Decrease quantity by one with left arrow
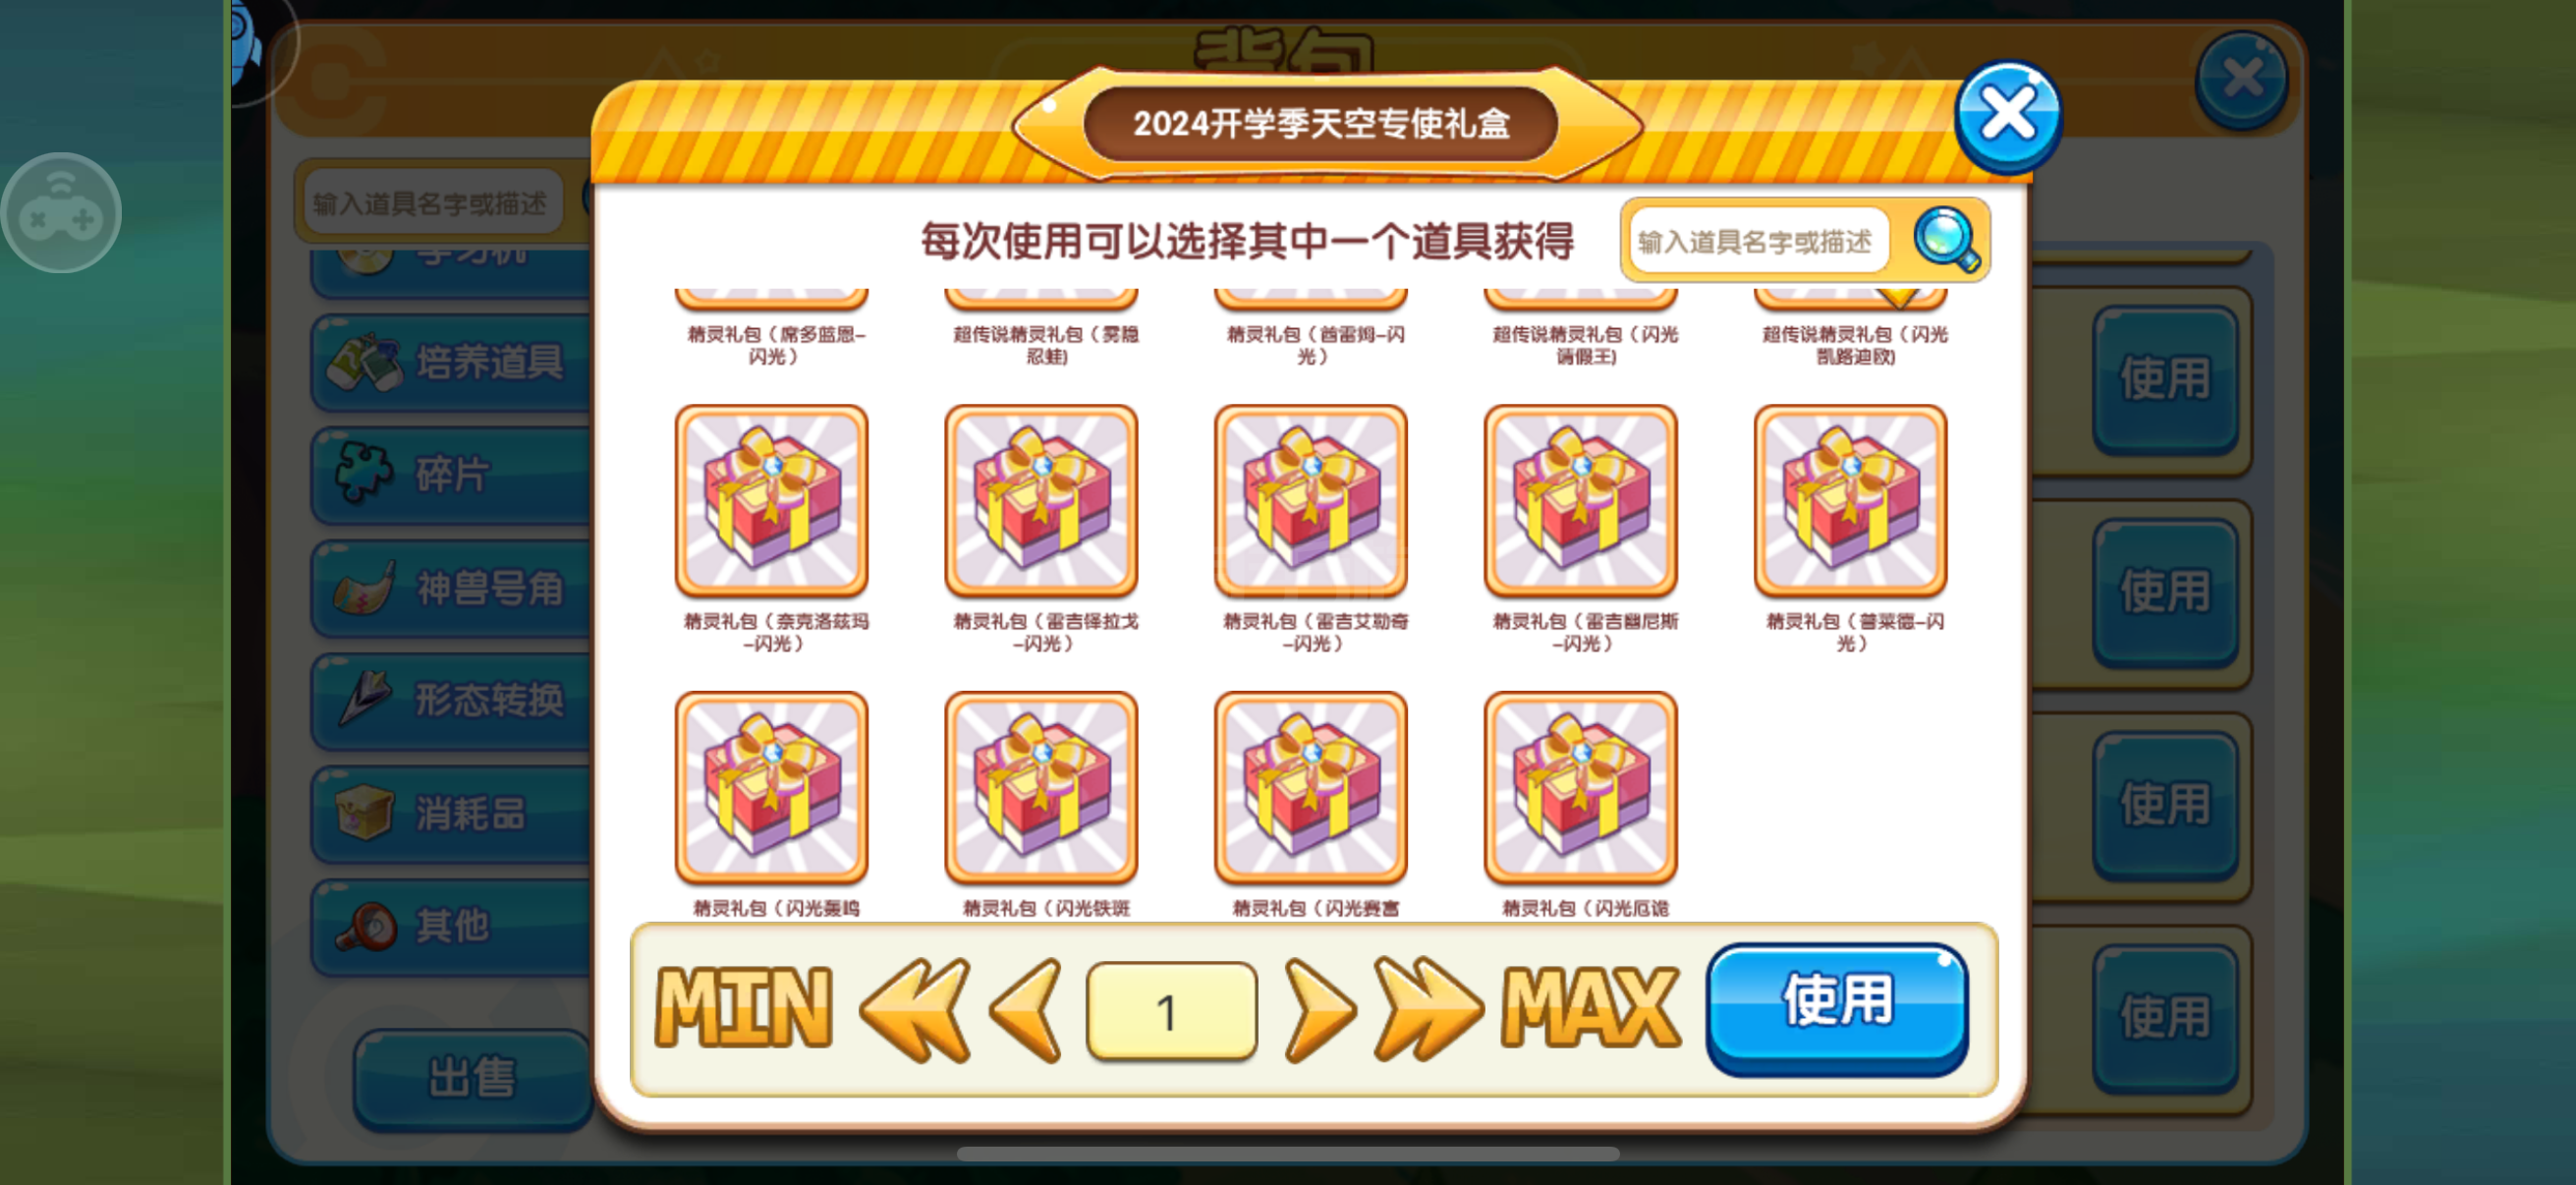The width and height of the screenshot is (2576, 1185). (x=1026, y=1009)
